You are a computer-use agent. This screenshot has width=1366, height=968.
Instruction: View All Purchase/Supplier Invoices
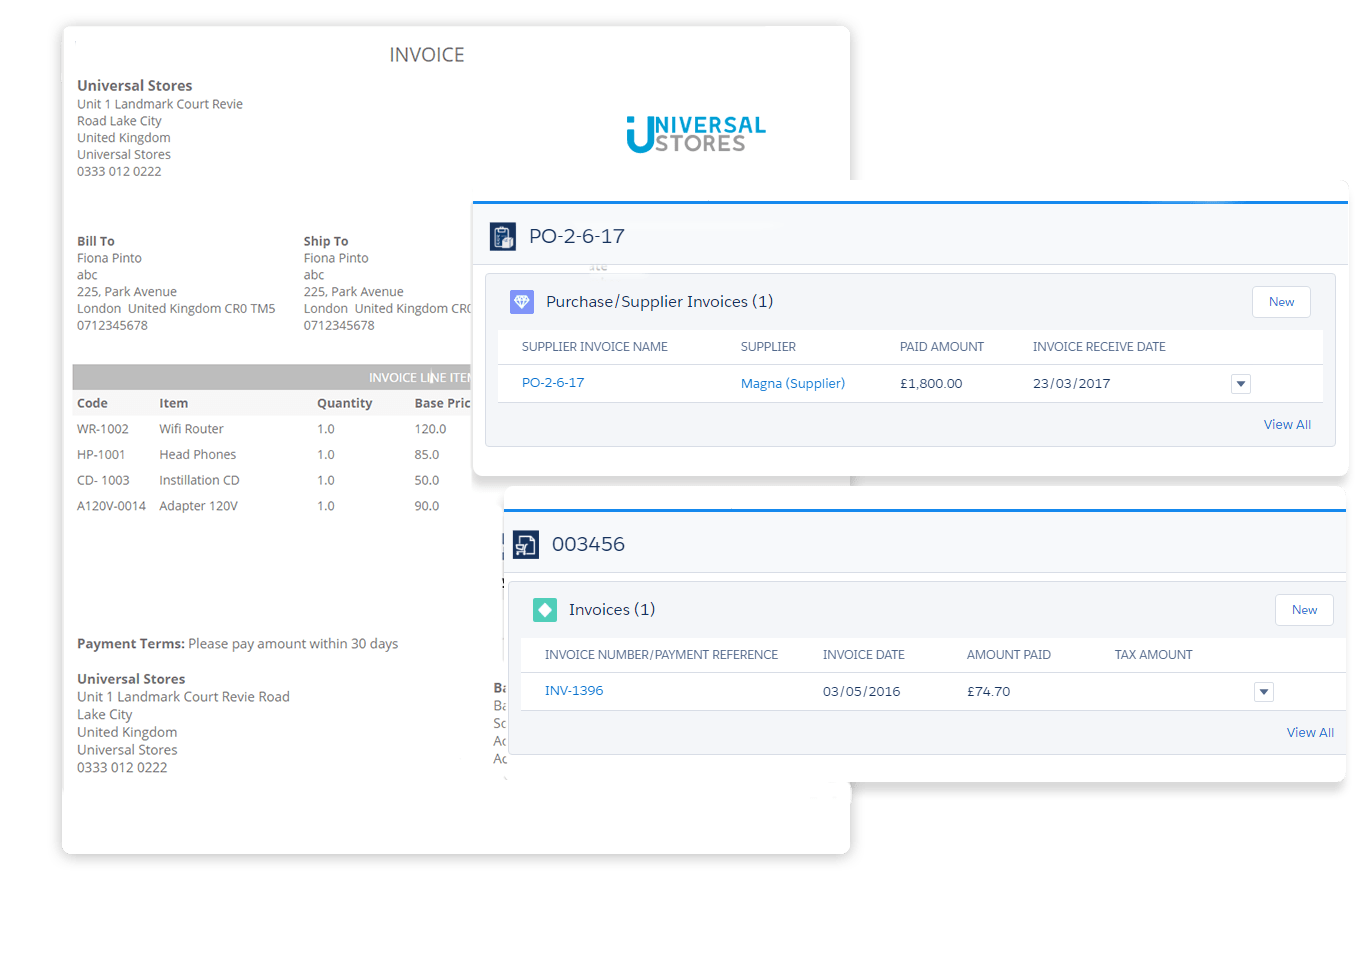coord(1287,425)
